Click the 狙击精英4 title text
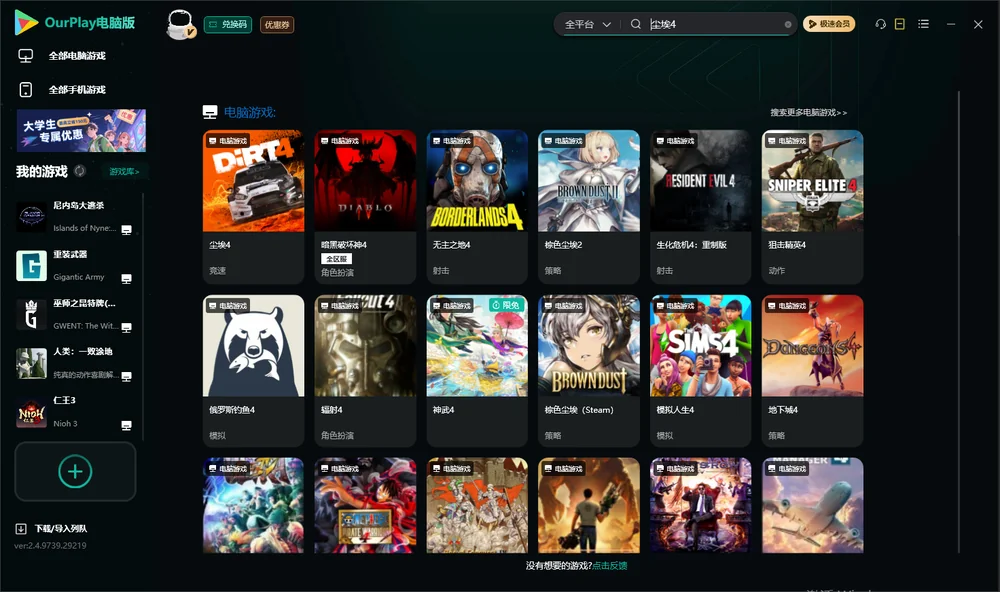Image resolution: width=1000 pixels, height=592 pixels. 787,244
